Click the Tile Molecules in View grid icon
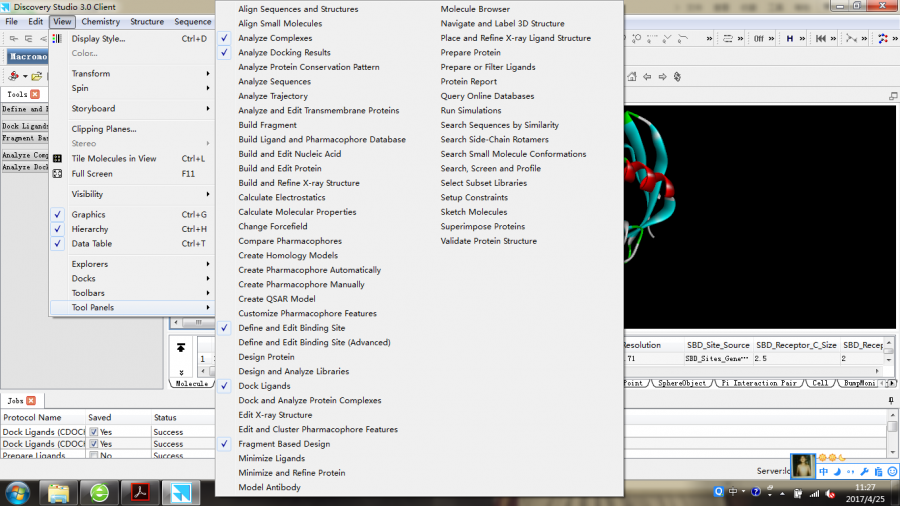900x506 pixels. [x=57, y=158]
